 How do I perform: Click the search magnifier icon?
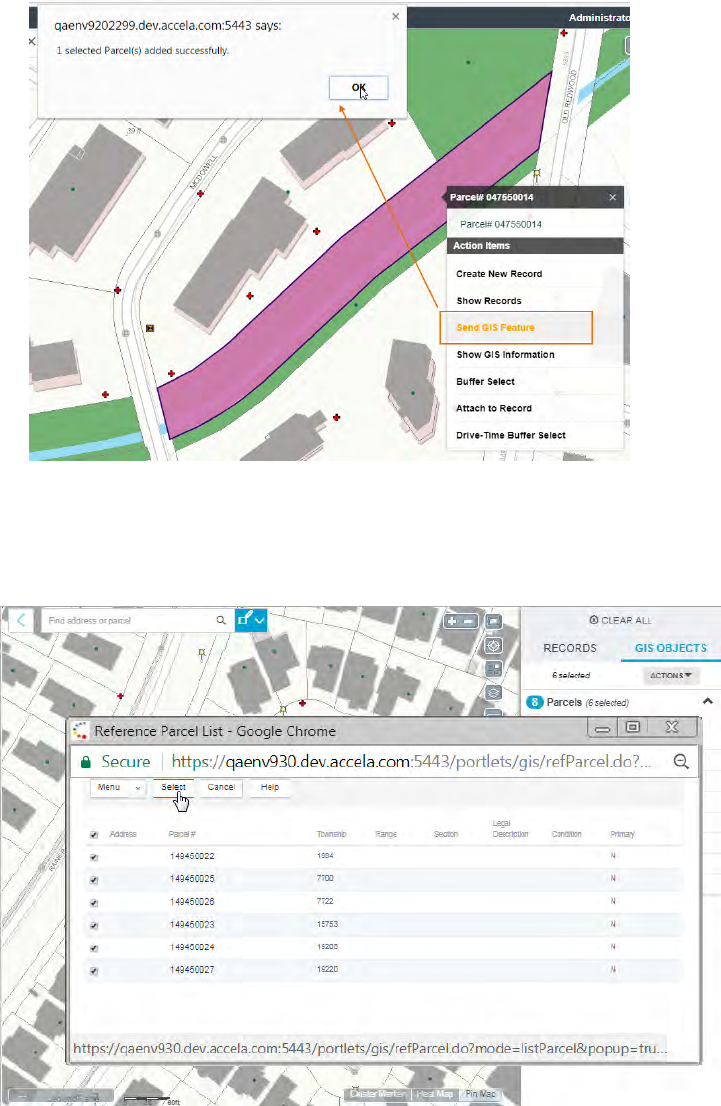tap(221, 620)
